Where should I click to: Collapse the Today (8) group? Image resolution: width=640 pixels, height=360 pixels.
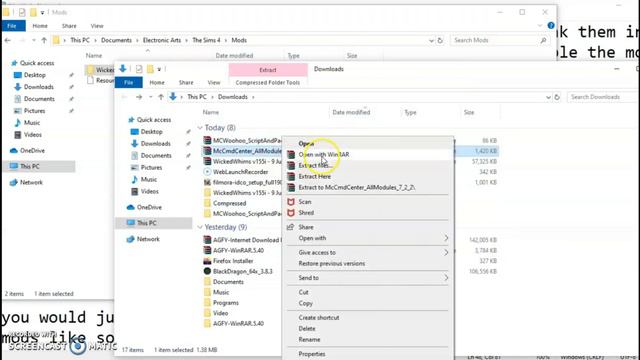point(200,128)
